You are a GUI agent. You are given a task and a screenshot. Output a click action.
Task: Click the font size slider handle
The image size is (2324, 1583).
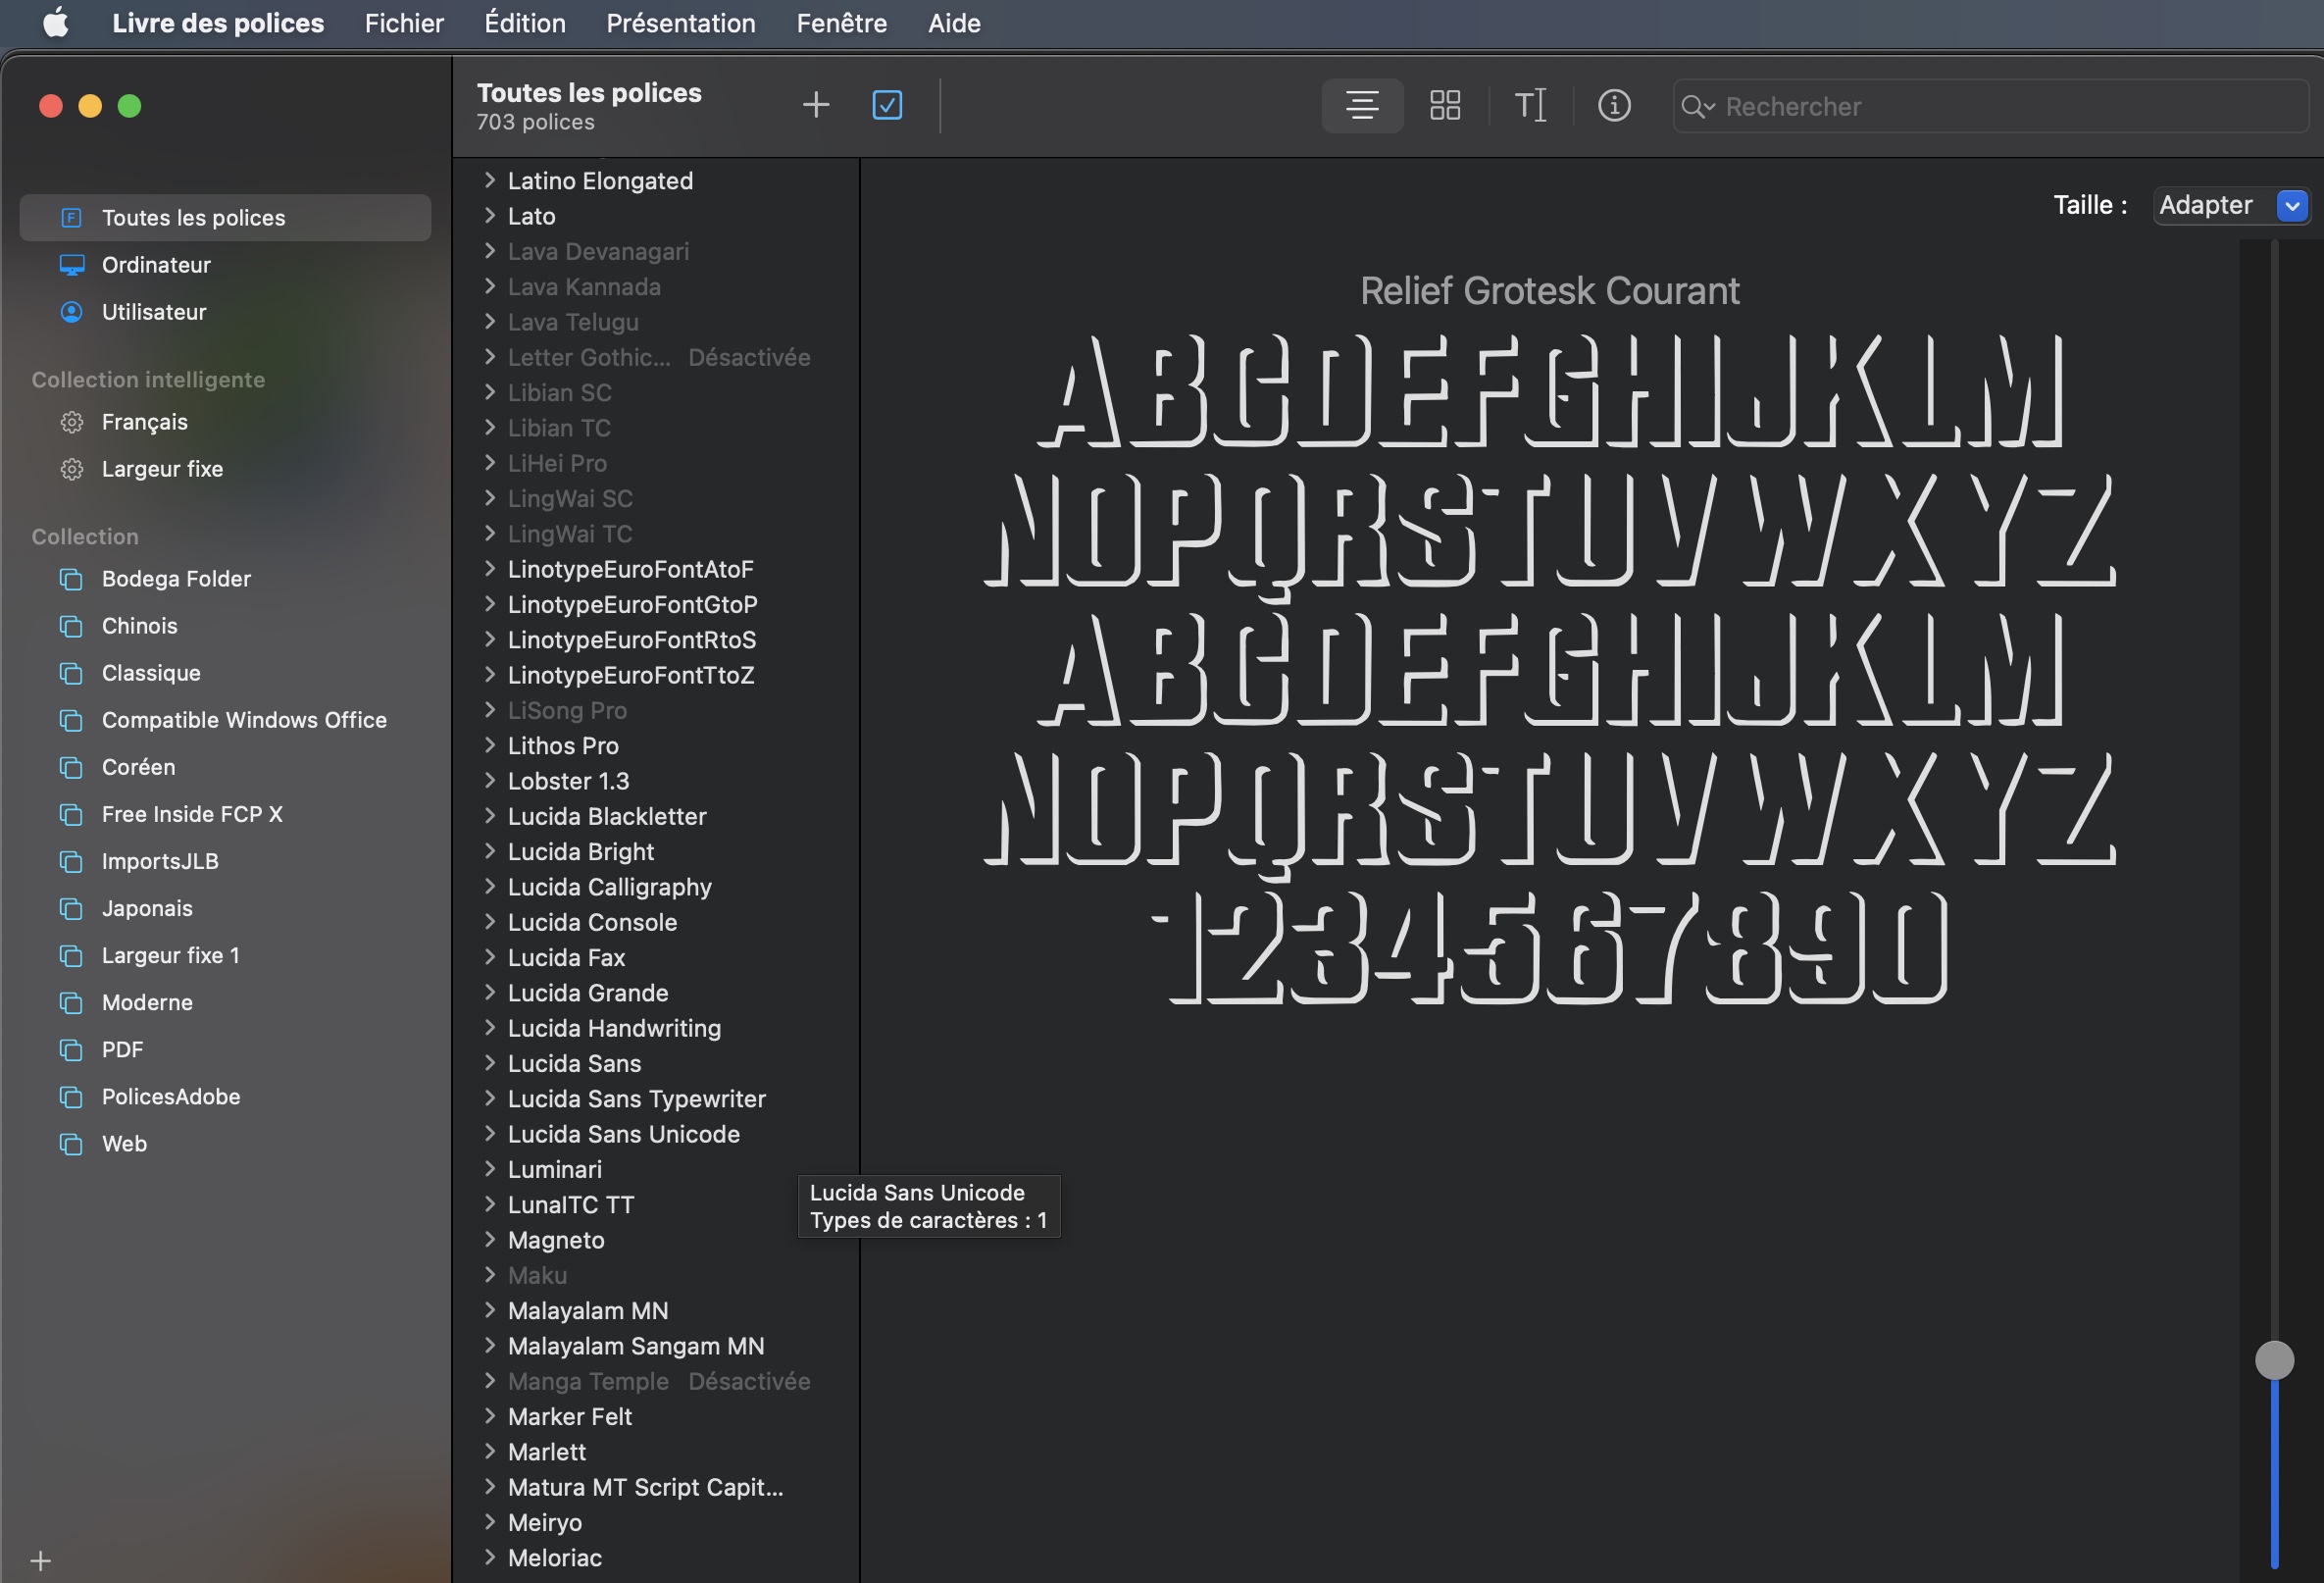coord(2274,1360)
